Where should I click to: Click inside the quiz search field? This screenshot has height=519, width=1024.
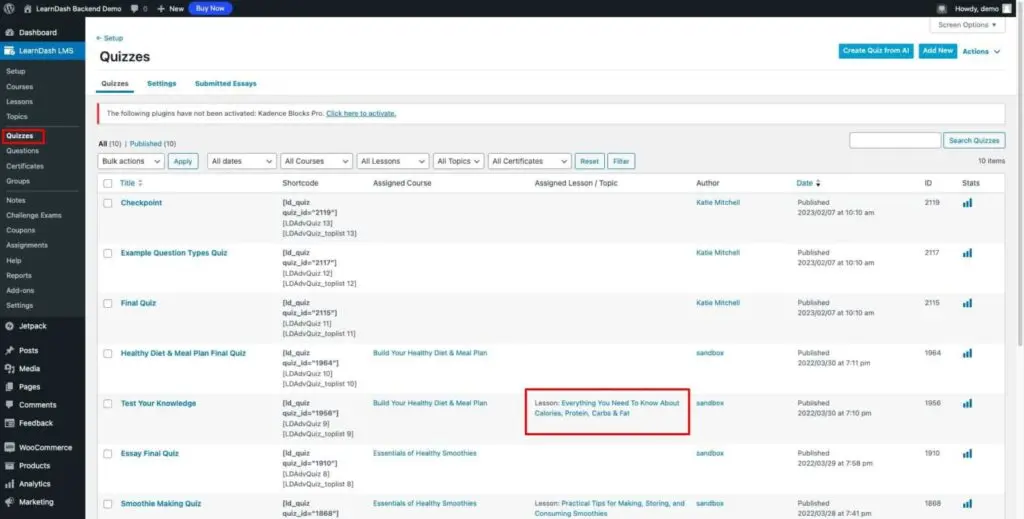[895, 140]
